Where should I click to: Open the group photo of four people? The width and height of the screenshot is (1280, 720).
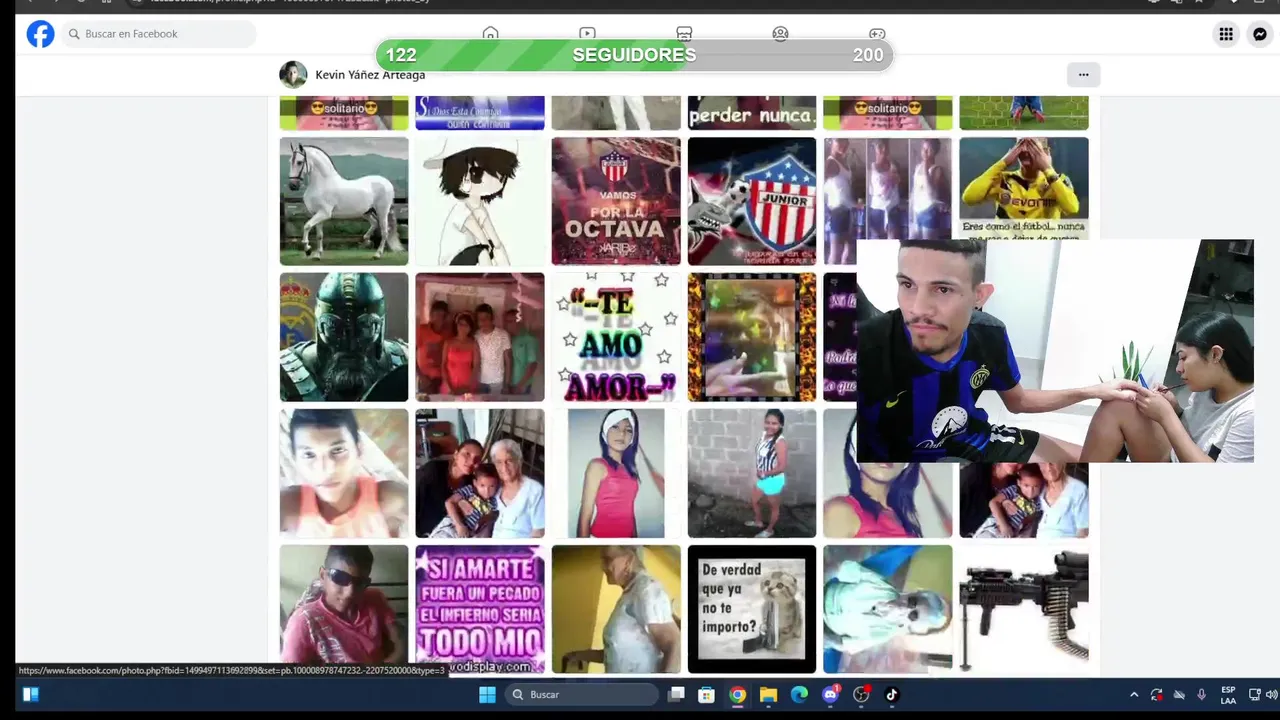coord(480,337)
